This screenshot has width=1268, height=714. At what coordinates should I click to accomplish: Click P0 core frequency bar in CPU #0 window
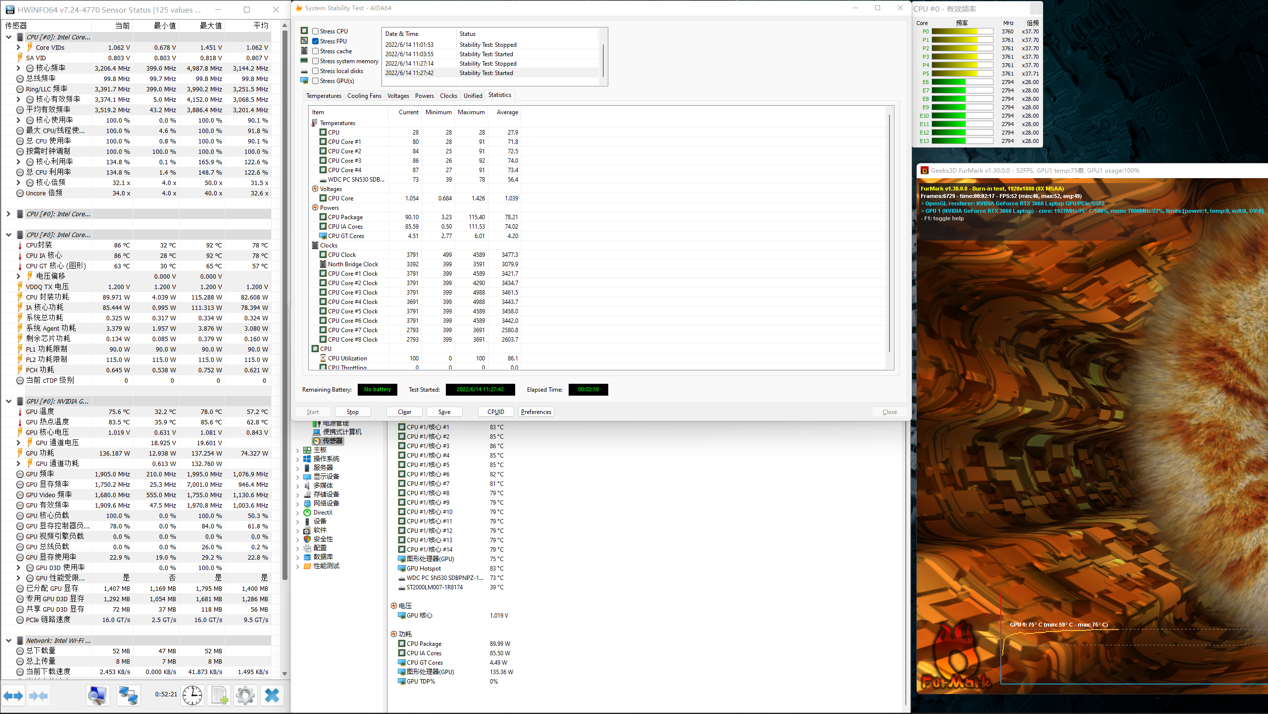(x=963, y=31)
